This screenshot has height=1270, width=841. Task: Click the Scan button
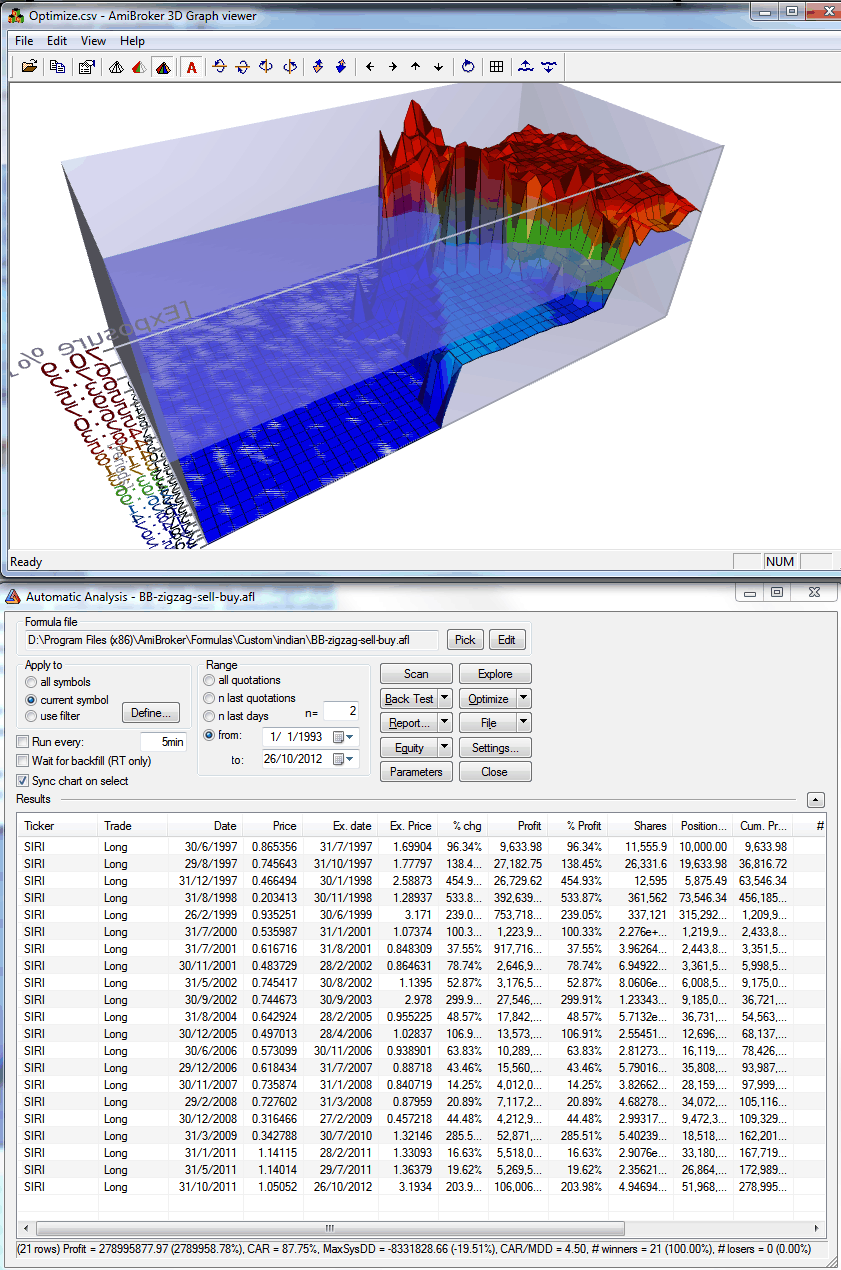pos(416,674)
